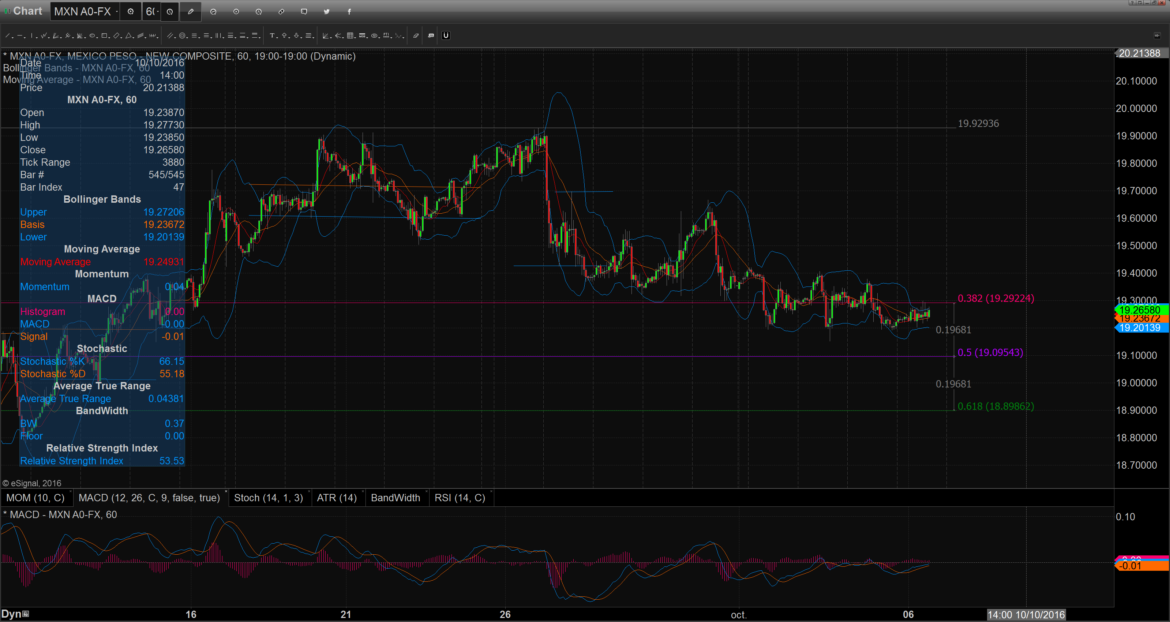Open the symbol search icon beside MXN A0-FX

[131, 12]
